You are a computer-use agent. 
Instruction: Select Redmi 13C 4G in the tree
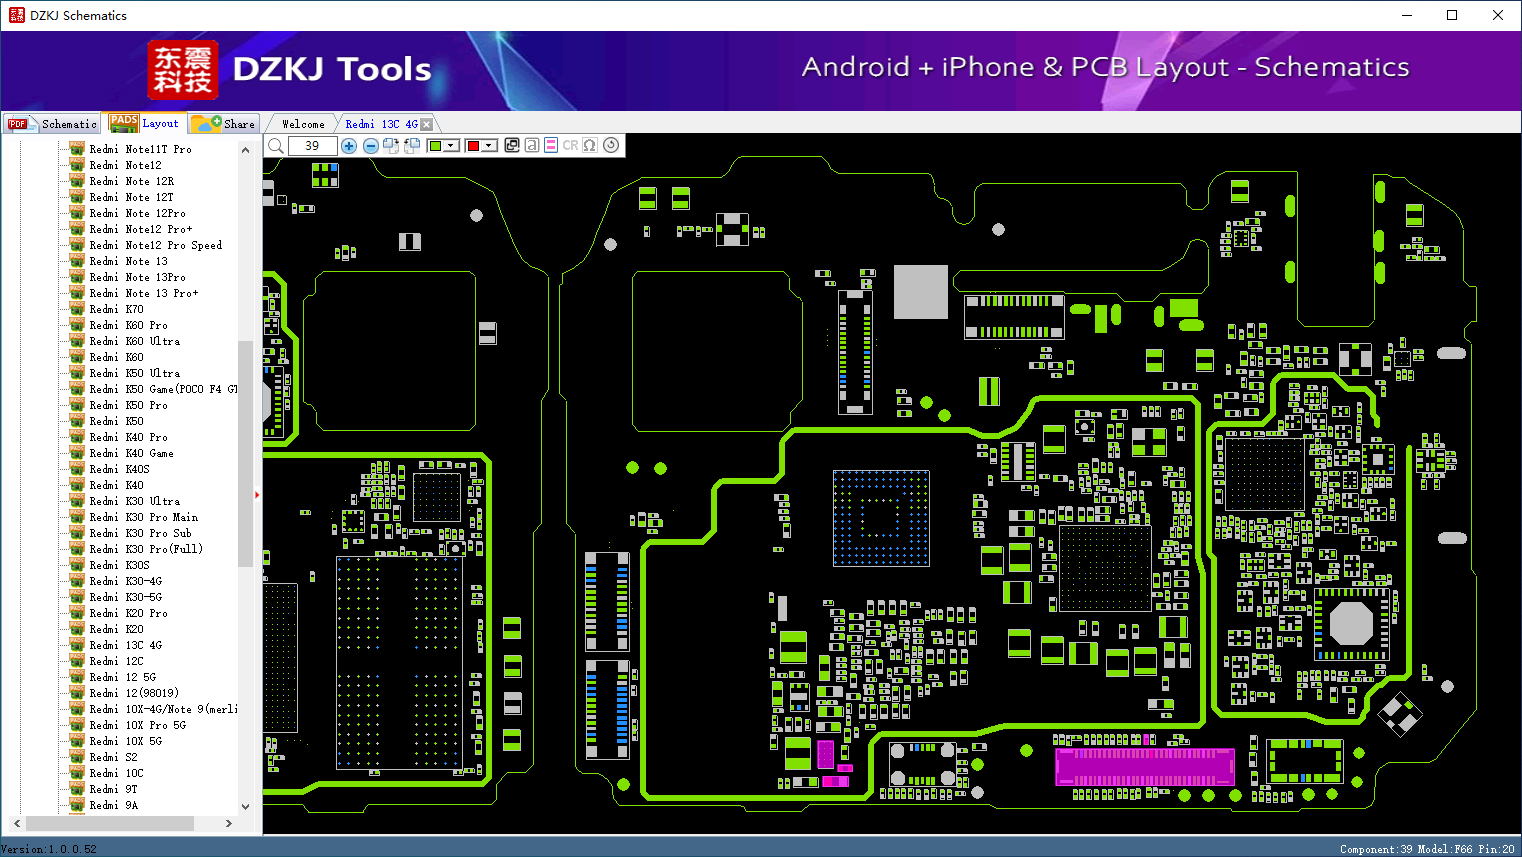click(x=125, y=645)
